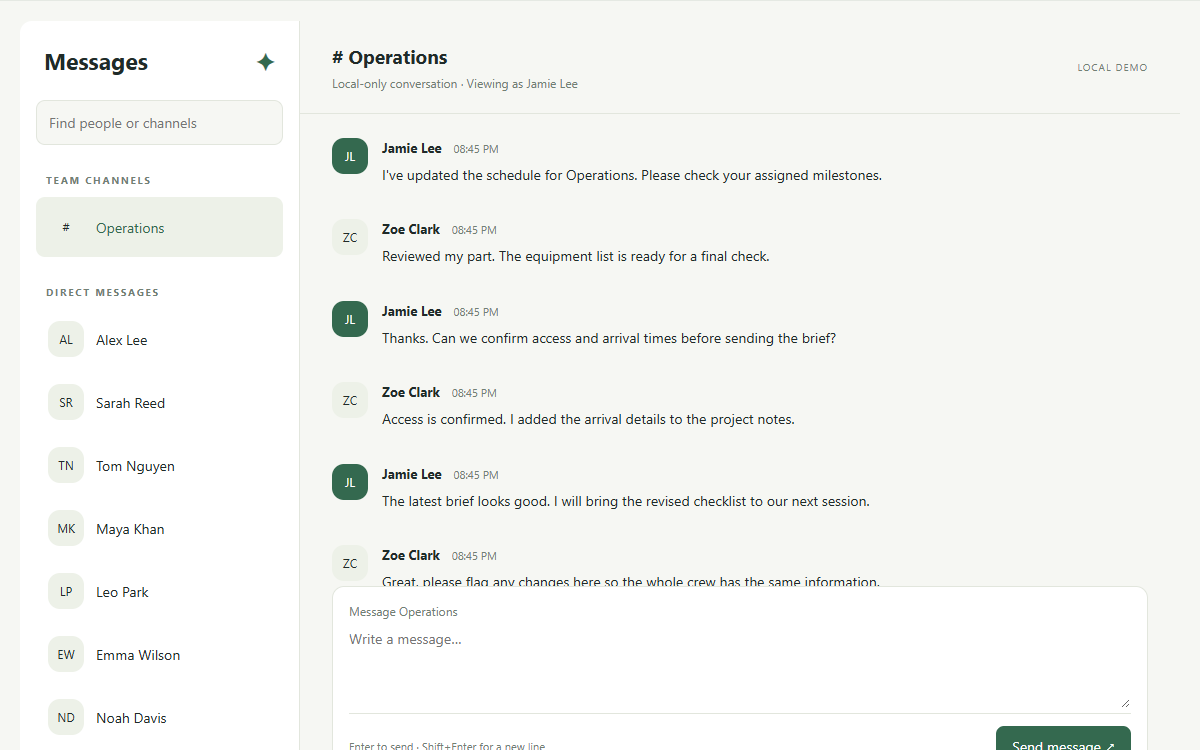Image resolution: width=1200 pixels, height=750 pixels.
Task: Select the LP avatar for Leo Park
Action: click(66, 591)
